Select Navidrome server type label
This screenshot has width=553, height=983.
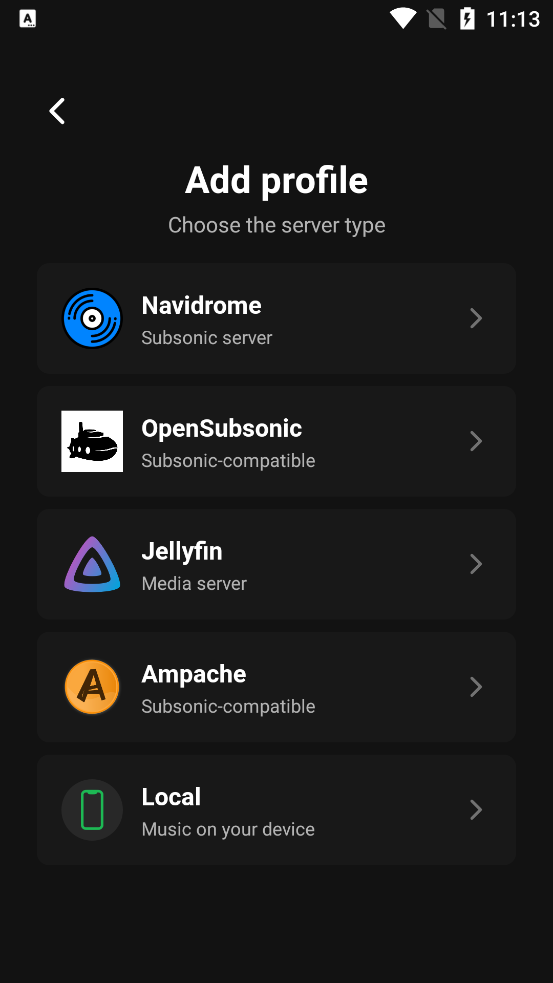pyautogui.click(x=201, y=306)
